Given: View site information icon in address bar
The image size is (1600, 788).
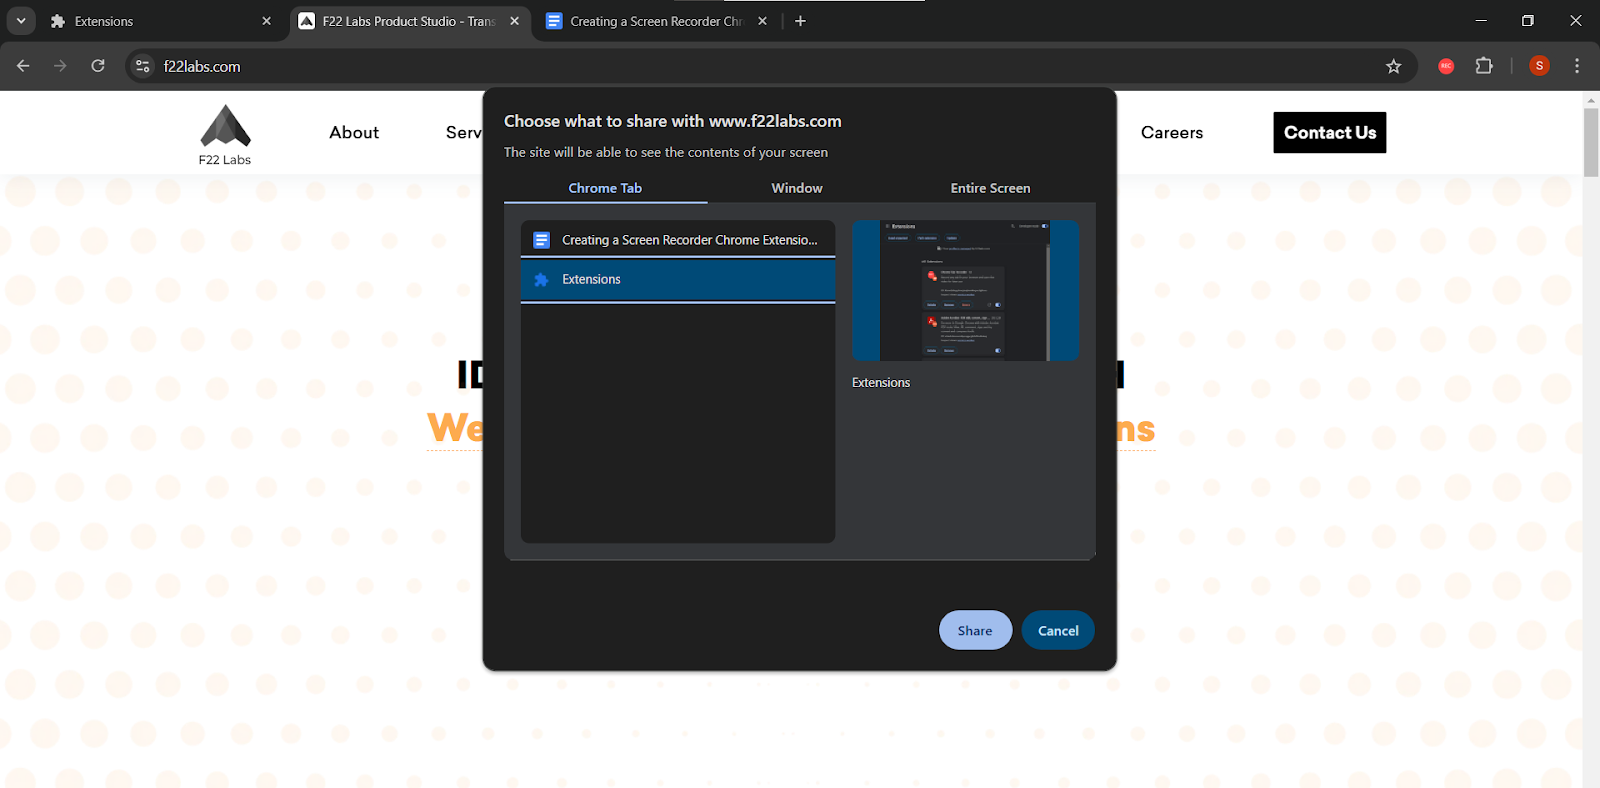Looking at the screenshot, I should [143, 66].
